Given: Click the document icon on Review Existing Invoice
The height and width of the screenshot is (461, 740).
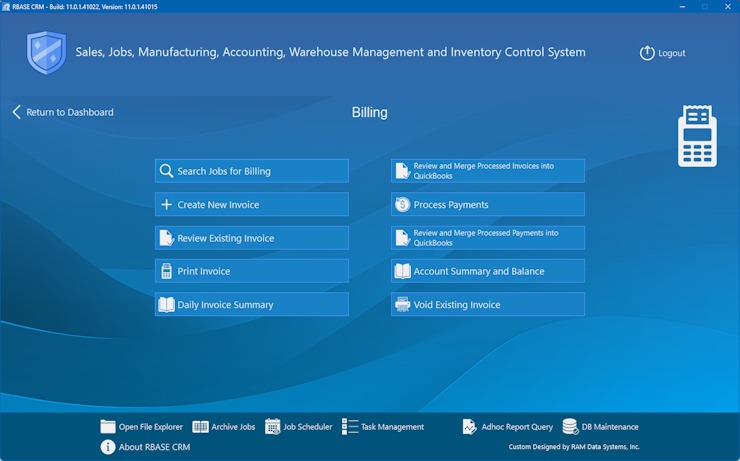Looking at the screenshot, I should (166, 238).
